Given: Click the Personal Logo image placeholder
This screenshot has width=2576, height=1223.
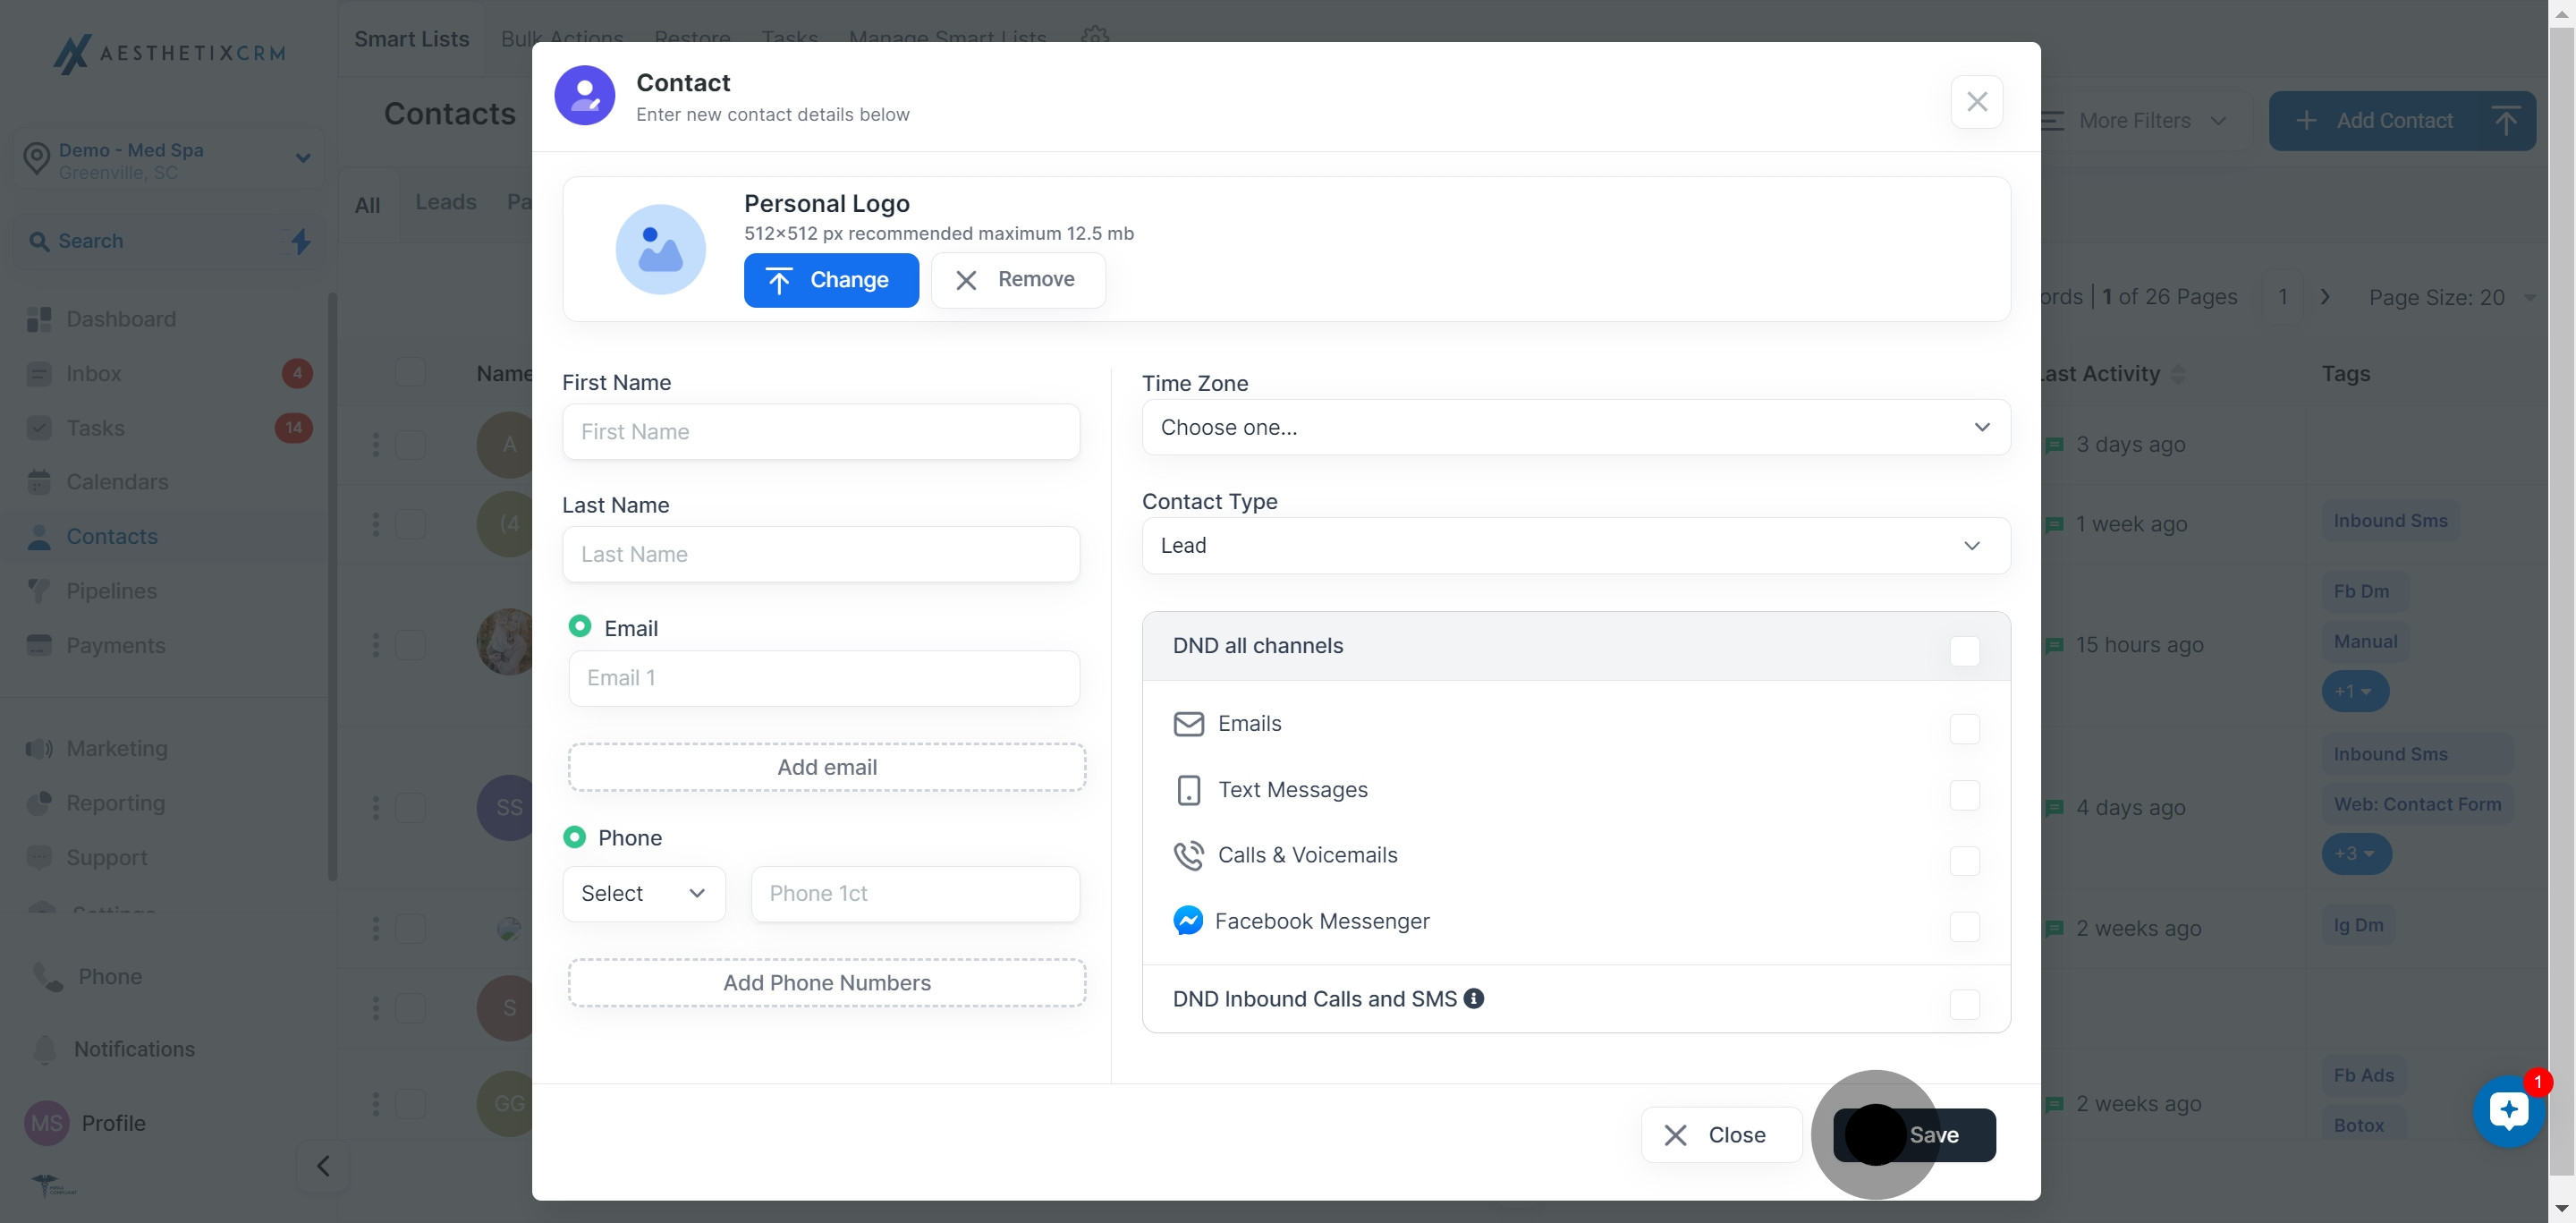Looking at the screenshot, I should [x=660, y=249].
